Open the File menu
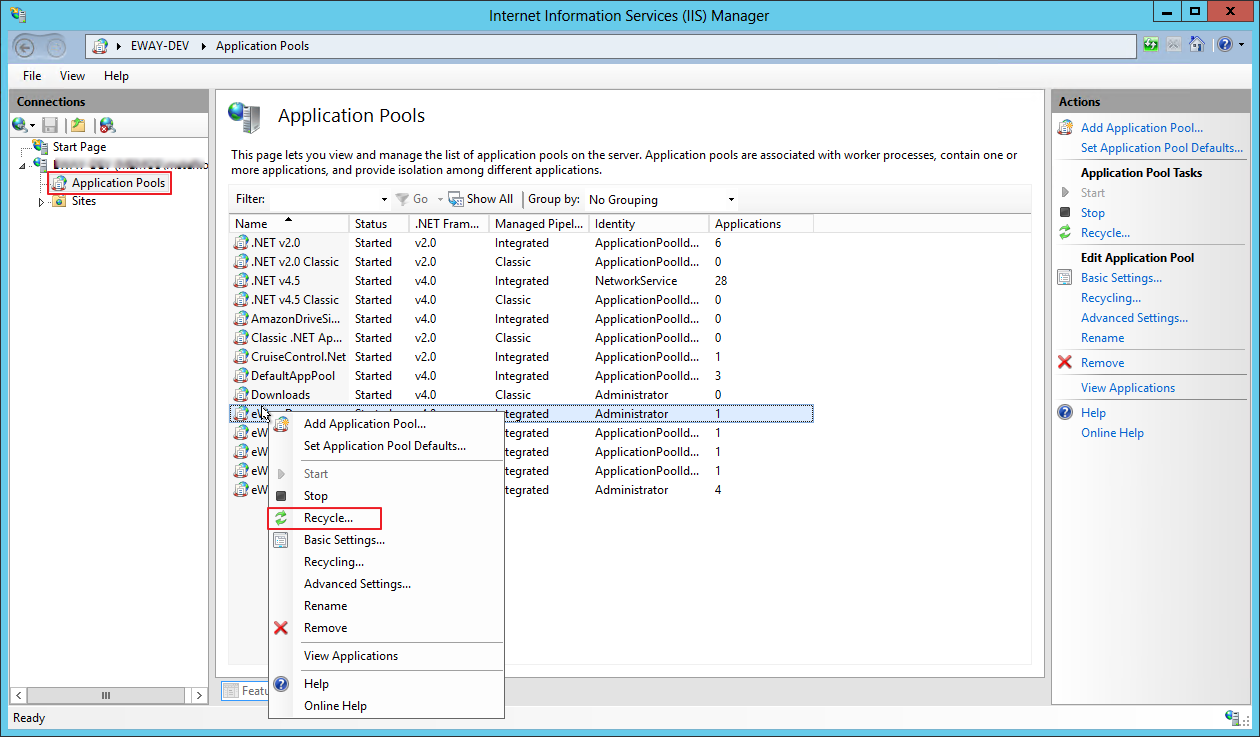Screen dimensions: 1260x737 click(32, 76)
